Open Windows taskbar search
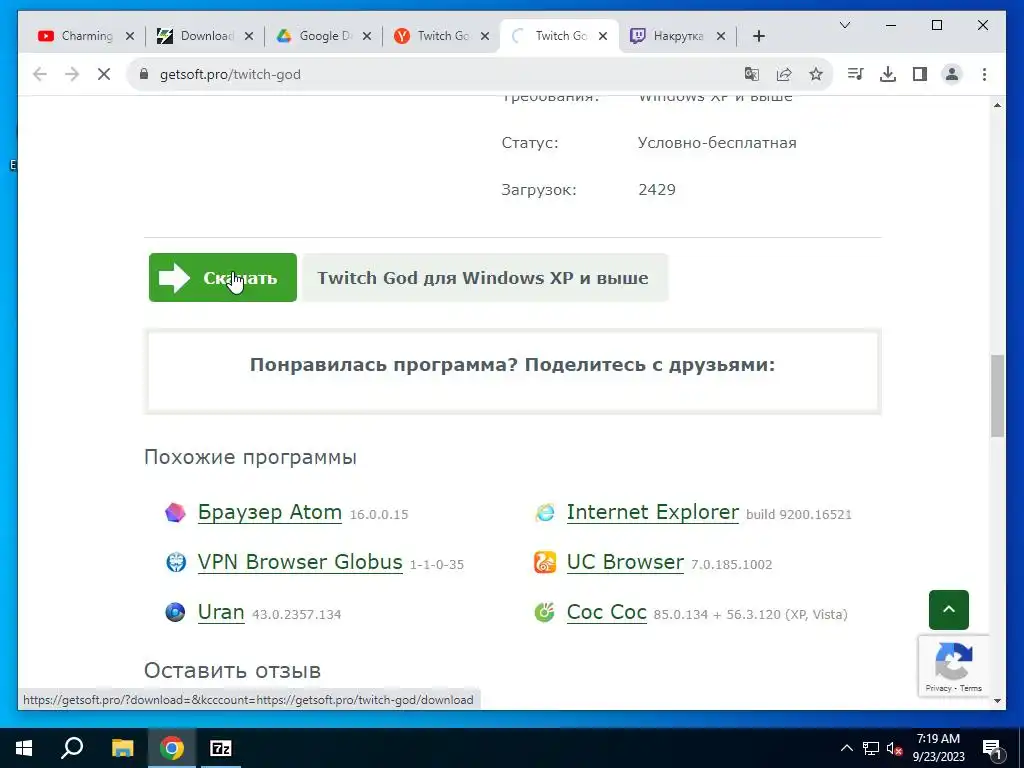The image size is (1024, 768). point(72,748)
